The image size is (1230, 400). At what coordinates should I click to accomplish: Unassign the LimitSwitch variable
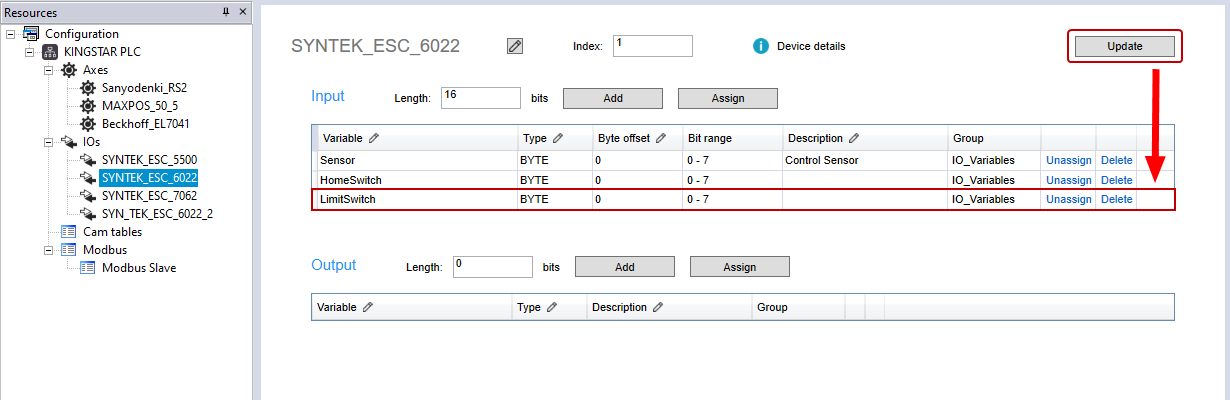point(1068,199)
